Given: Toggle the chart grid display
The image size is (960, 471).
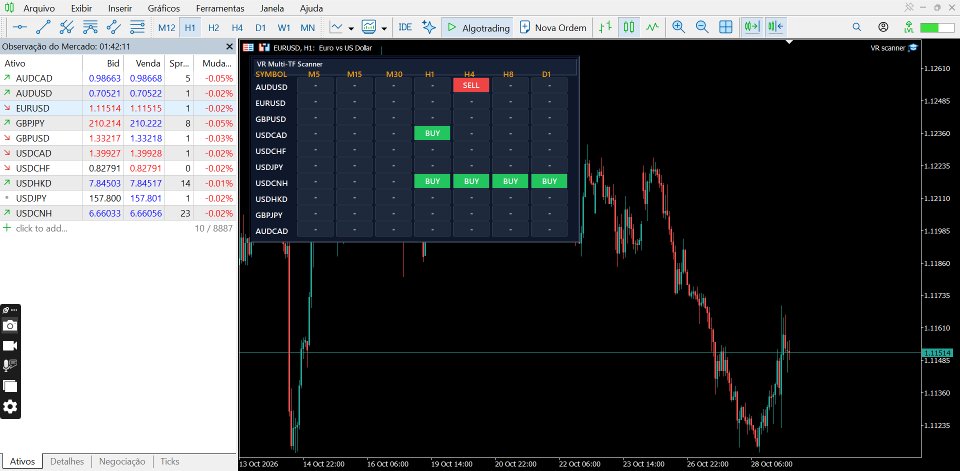Looking at the screenshot, I should click(726, 27).
